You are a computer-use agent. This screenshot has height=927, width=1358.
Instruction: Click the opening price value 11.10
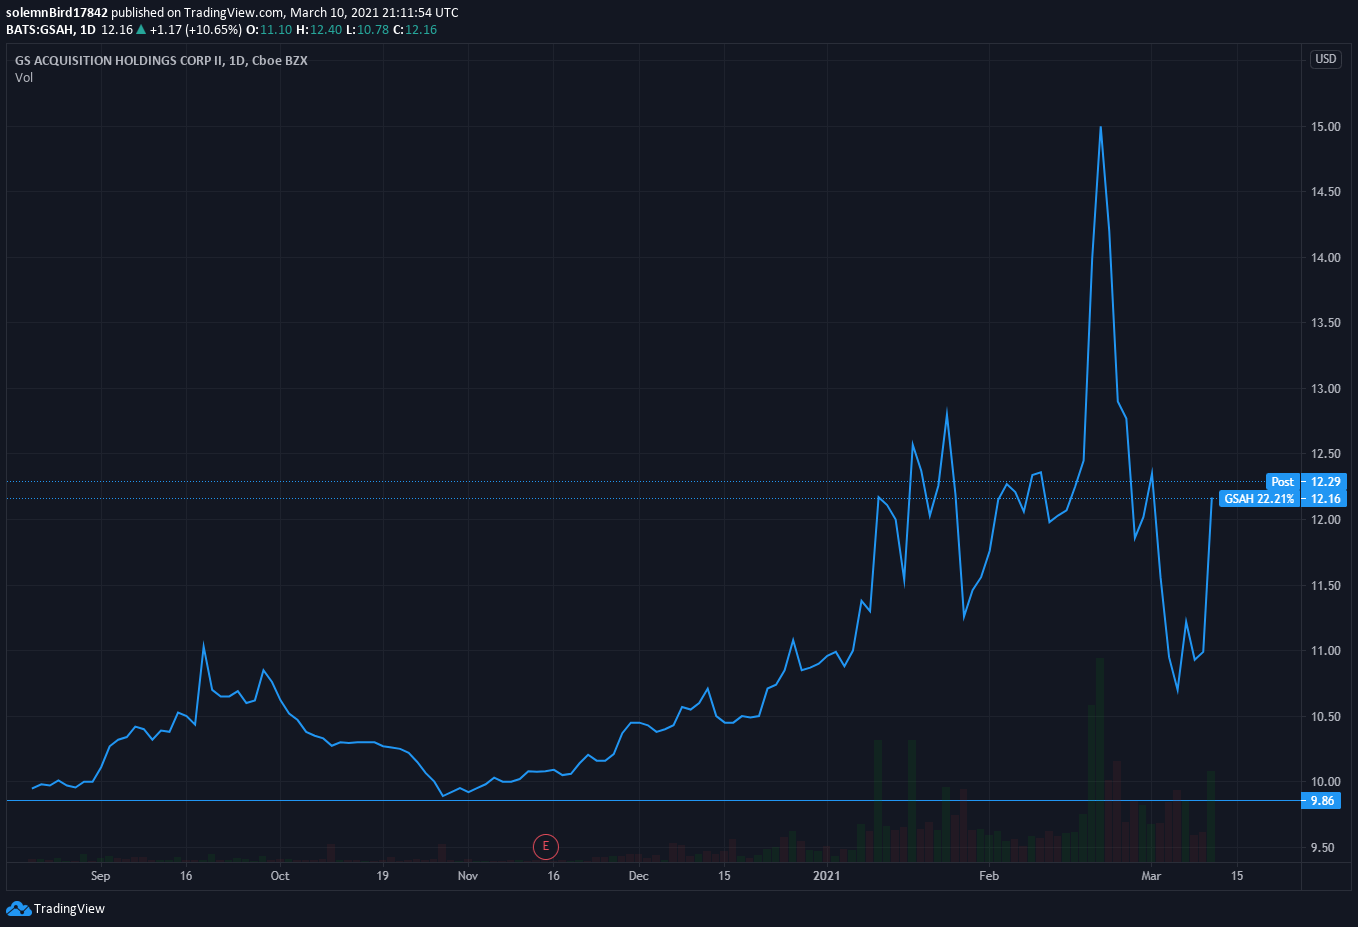[x=276, y=30]
